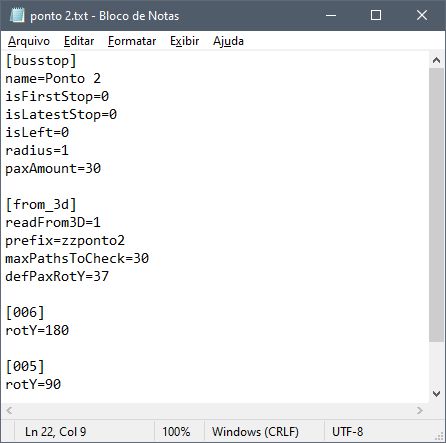Click the window resize grip corner
Screen dimensions: 446x443
pos(440,436)
